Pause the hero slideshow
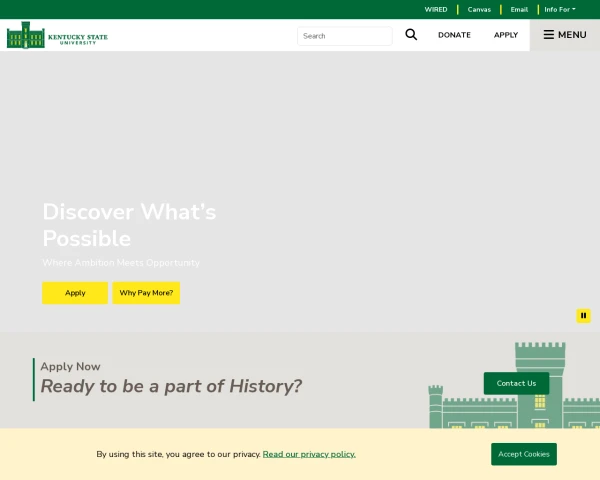This screenshot has height=480, width=600. pos(583,316)
